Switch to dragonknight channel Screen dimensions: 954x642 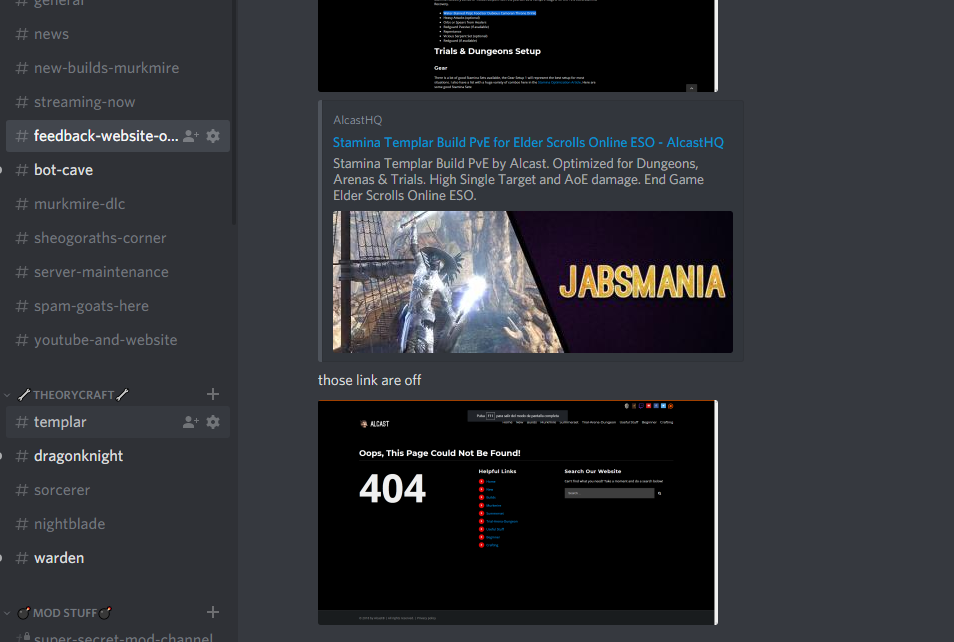coord(118,456)
